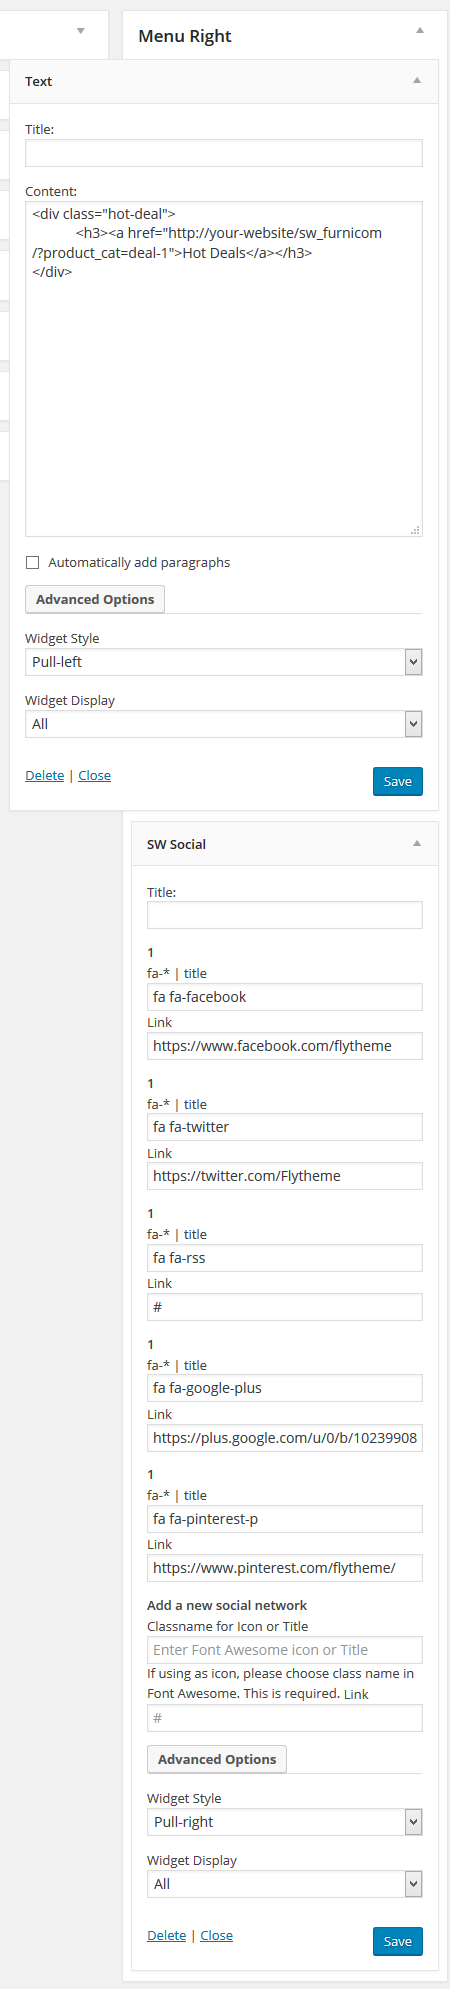Open SW Social Widget Display dropdown
This screenshot has height=1989, width=450.
(x=285, y=1884)
